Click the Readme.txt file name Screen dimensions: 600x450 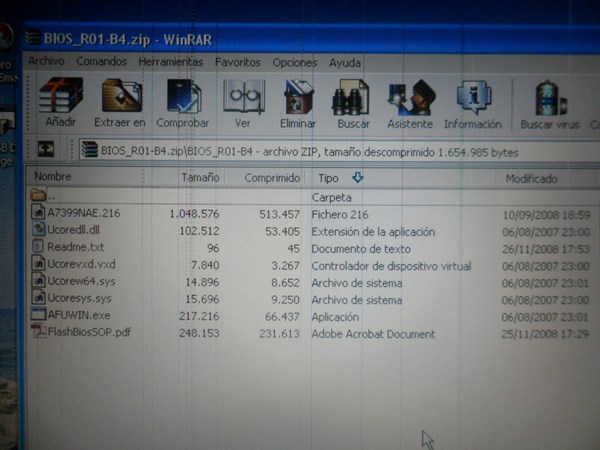point(75,247)
